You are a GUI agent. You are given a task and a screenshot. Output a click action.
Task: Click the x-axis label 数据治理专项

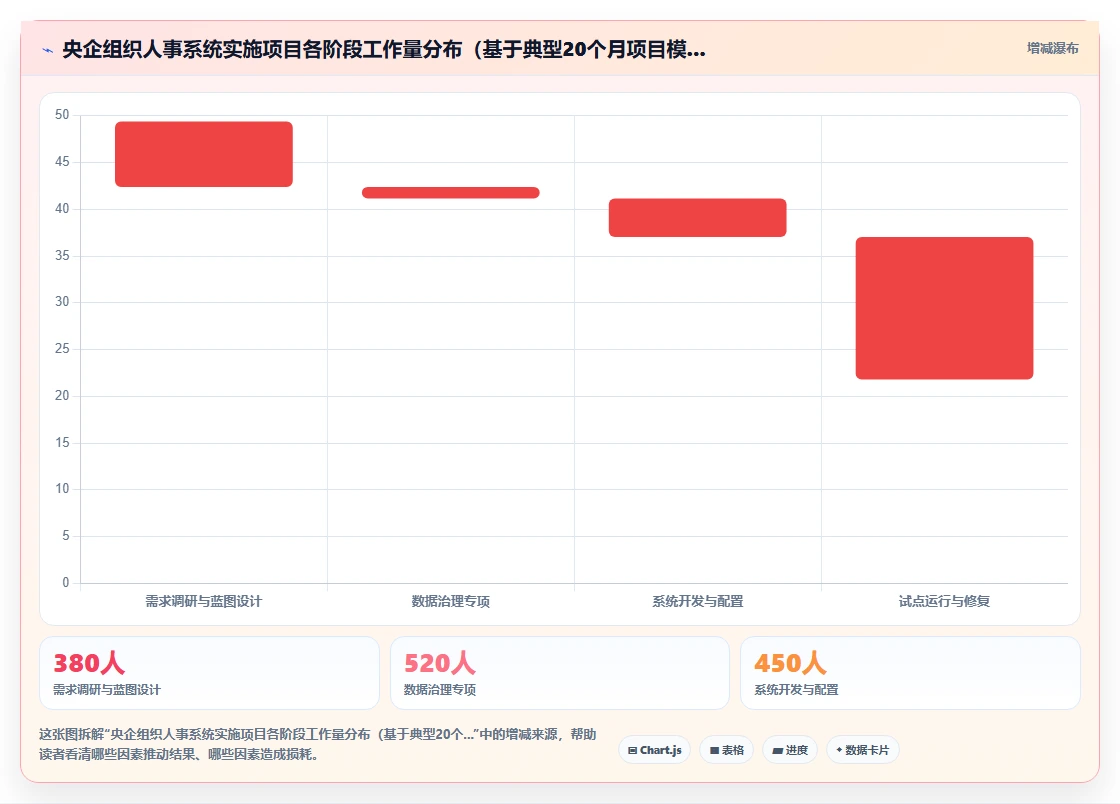(451, 601)
